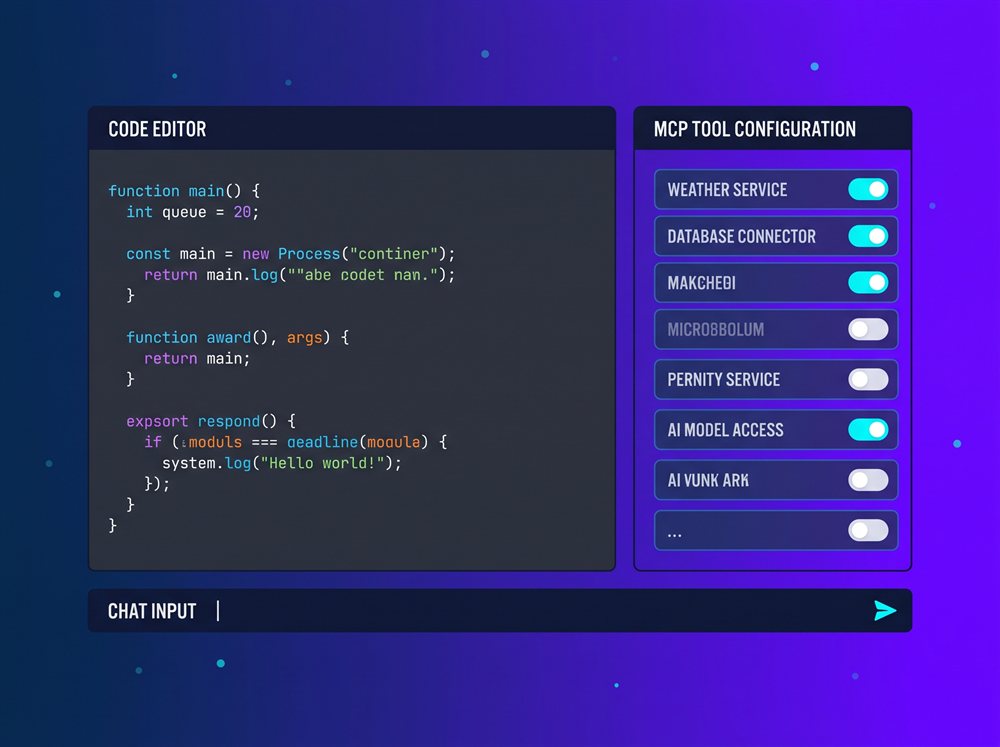Click the 'int queue = 20;' code line
Image resolution: width=1000 pixels, height=747 pixels.
[x=192, y=212]
